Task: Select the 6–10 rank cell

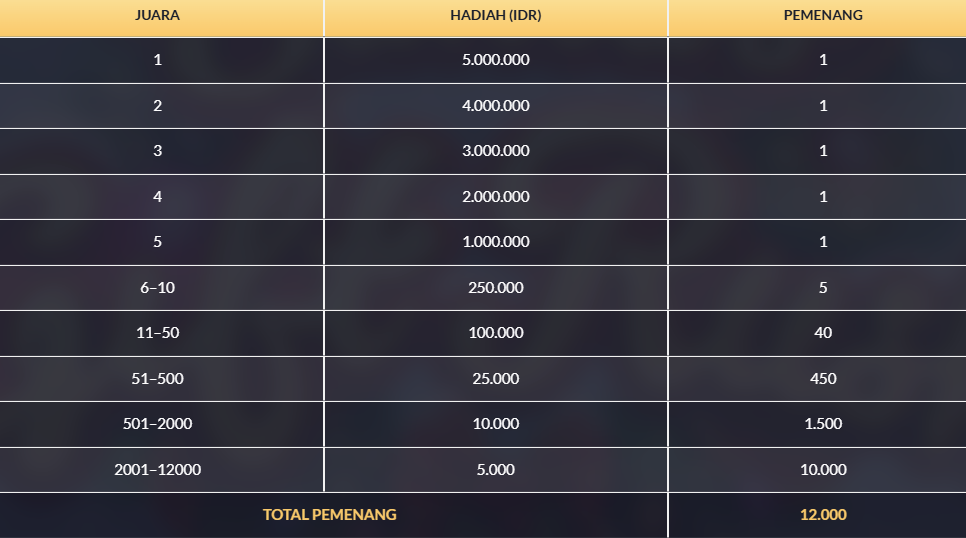Action: point(157,287)
